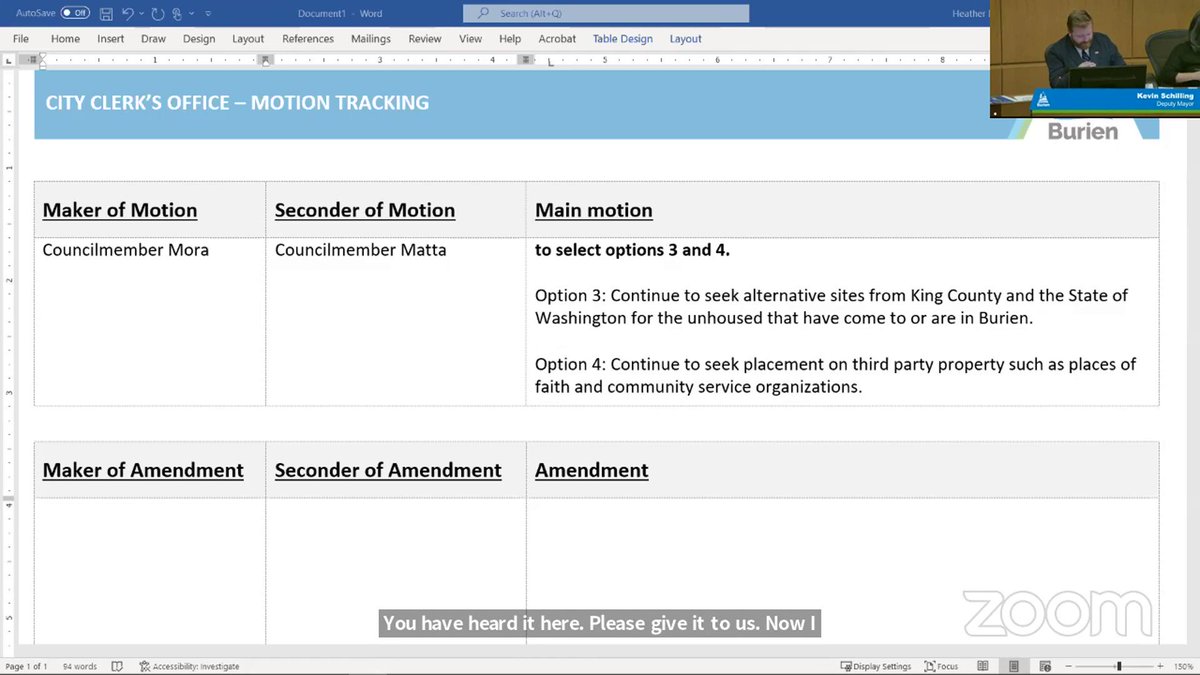
Task: Click the Page 1 of 1 indicator
Action: point(27,666)
